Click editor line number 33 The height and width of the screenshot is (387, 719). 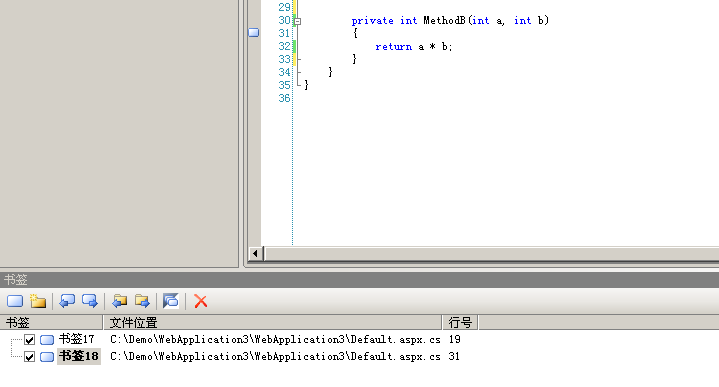coord(284,60)
